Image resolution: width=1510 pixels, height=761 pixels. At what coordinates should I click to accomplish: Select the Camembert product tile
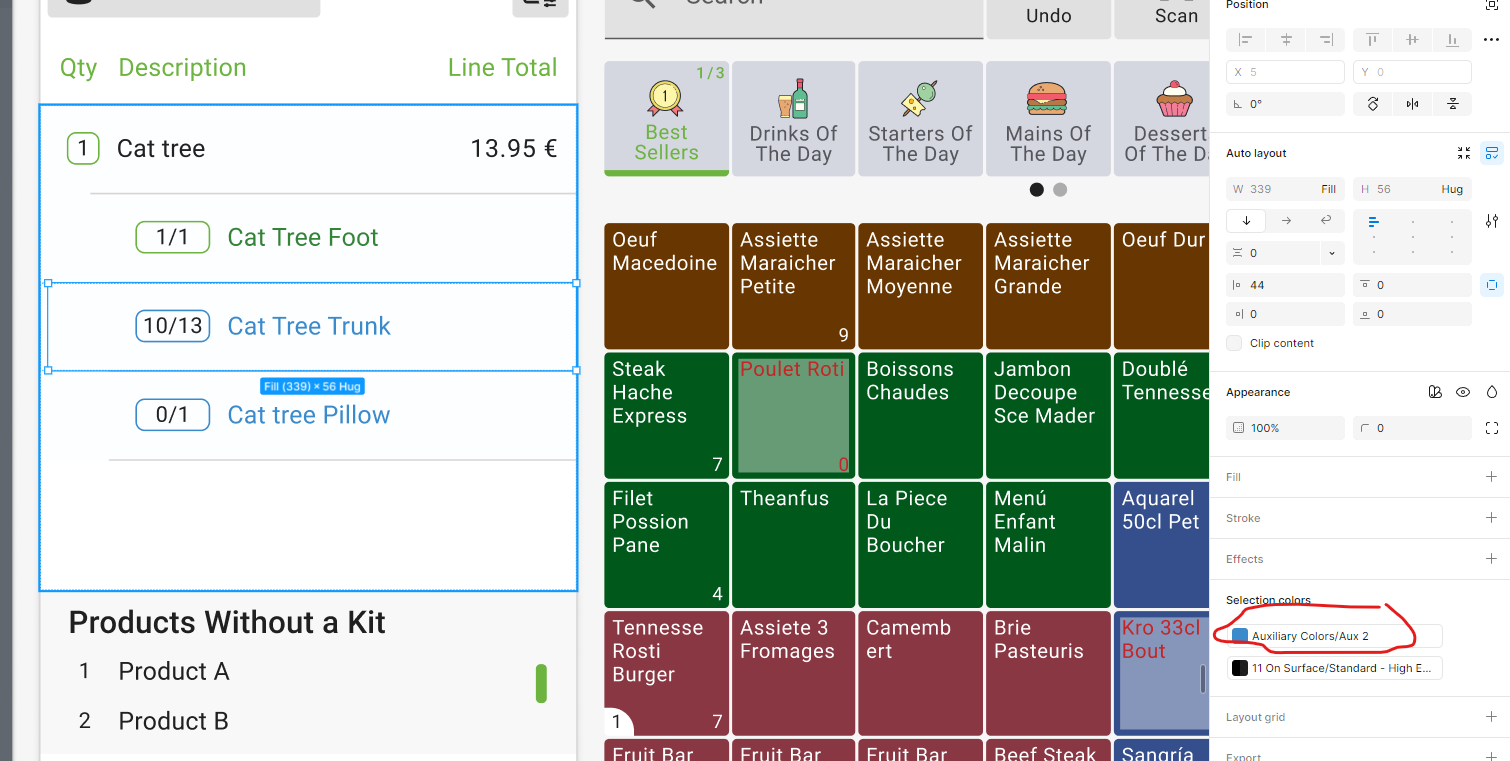(x=921, y=673)
